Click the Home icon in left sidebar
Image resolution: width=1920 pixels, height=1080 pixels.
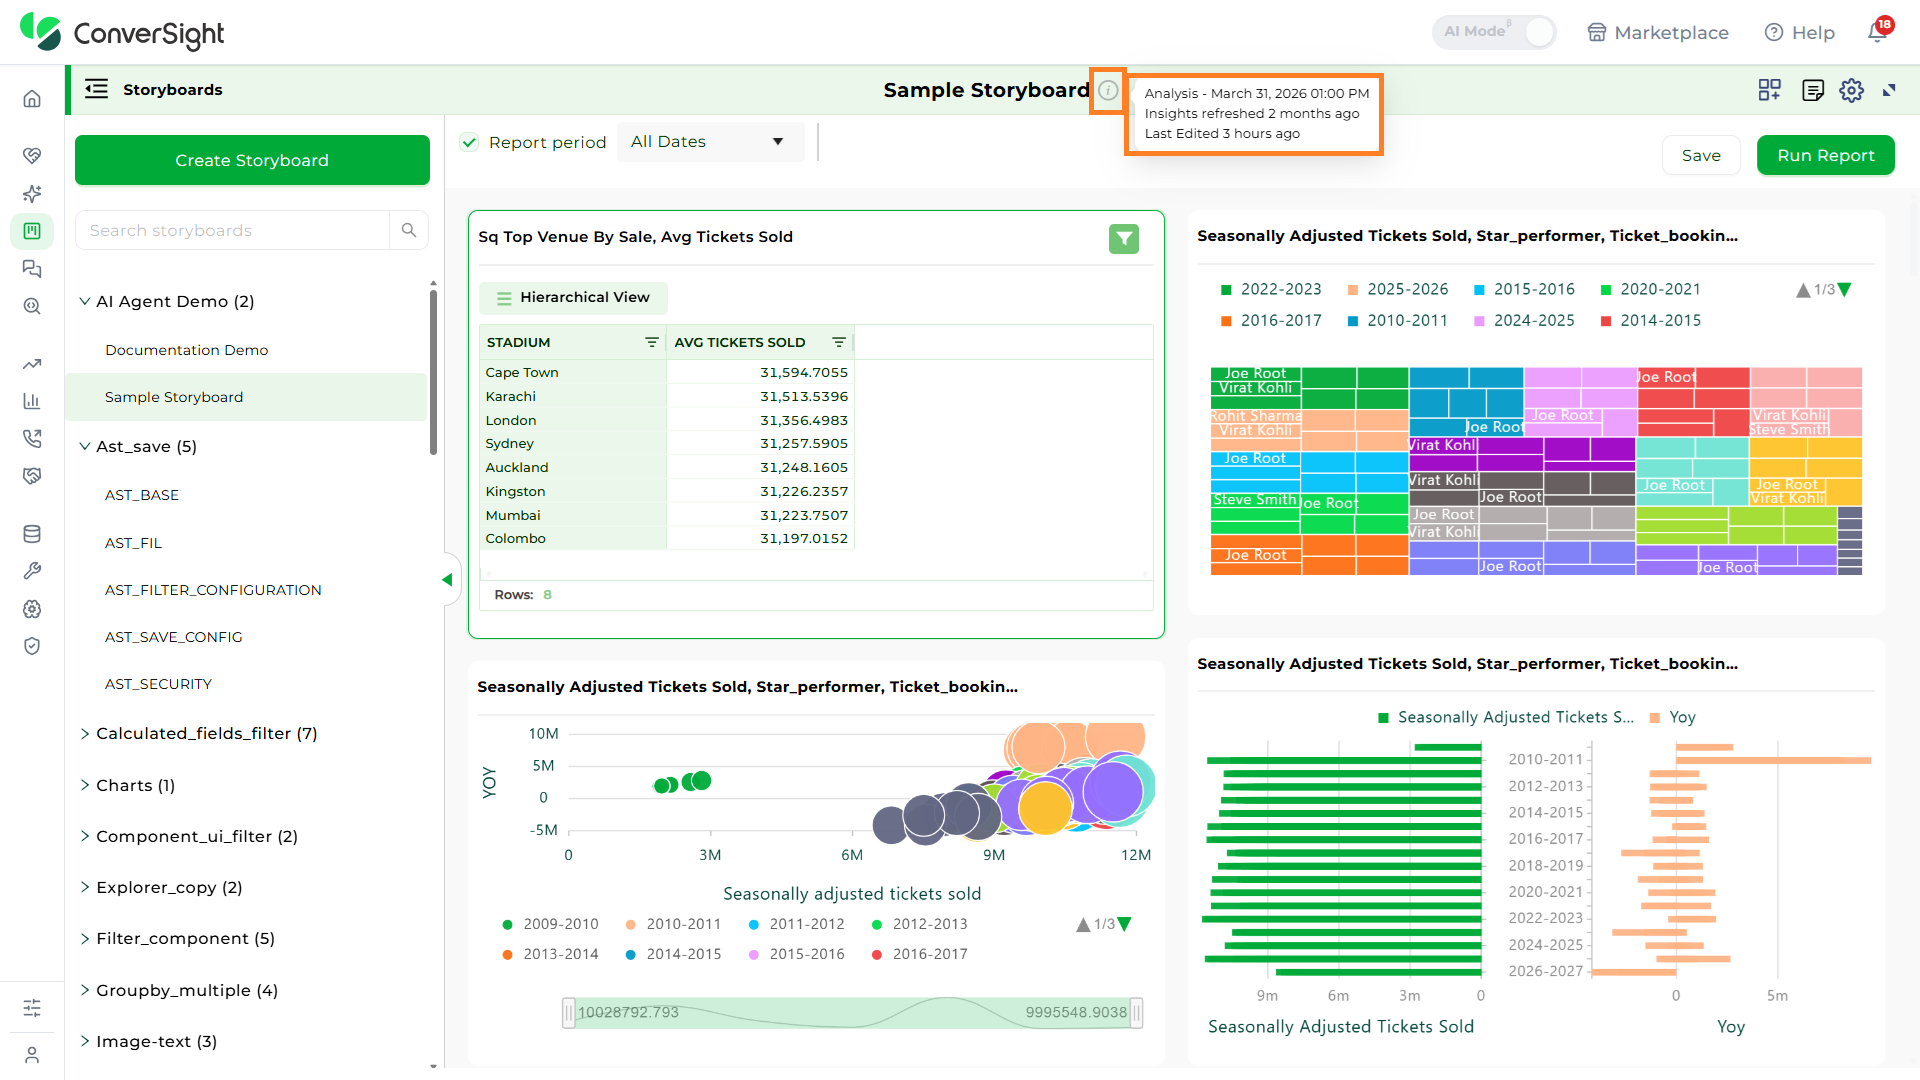click(x=32, y=98)
